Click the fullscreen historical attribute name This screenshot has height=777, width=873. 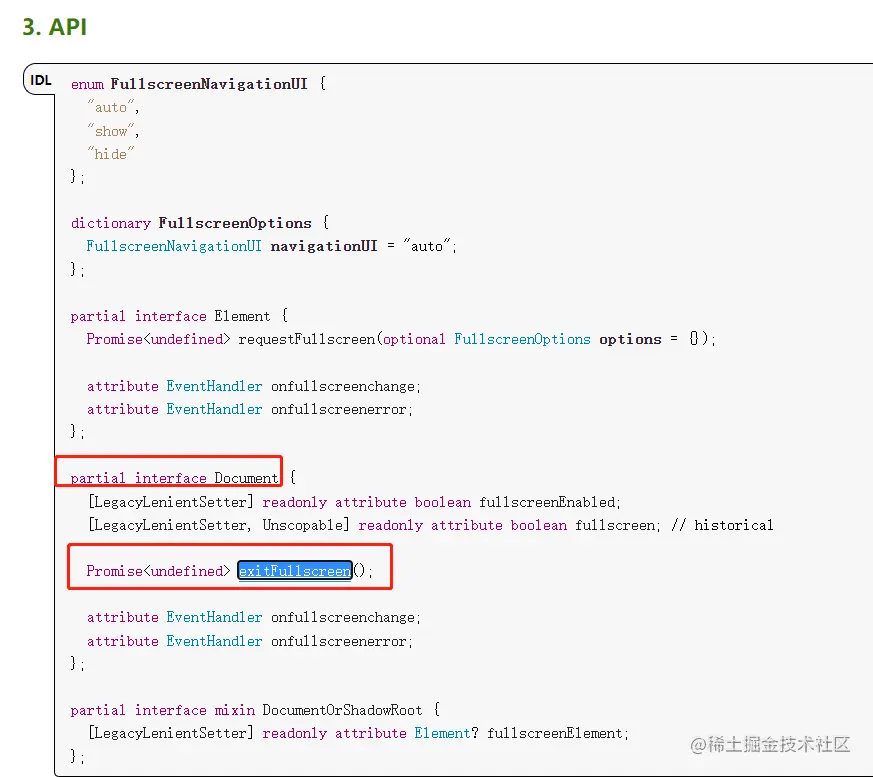(x=615, y=525)
